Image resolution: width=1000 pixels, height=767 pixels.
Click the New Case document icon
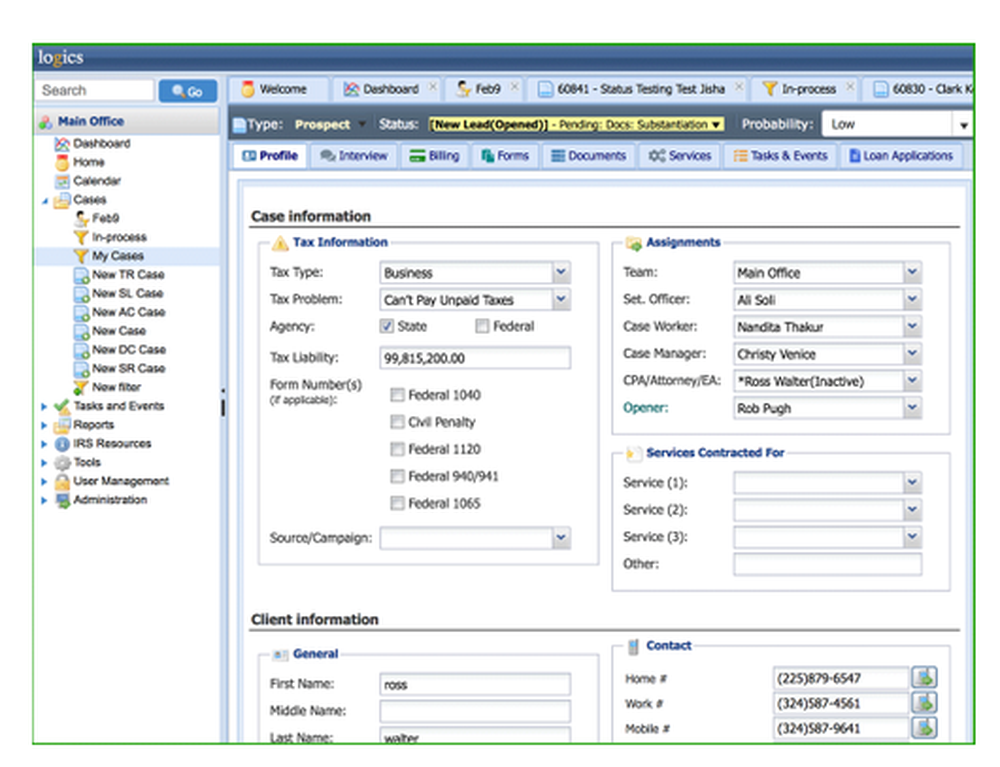pyautogui.click(x=80, y=332)
